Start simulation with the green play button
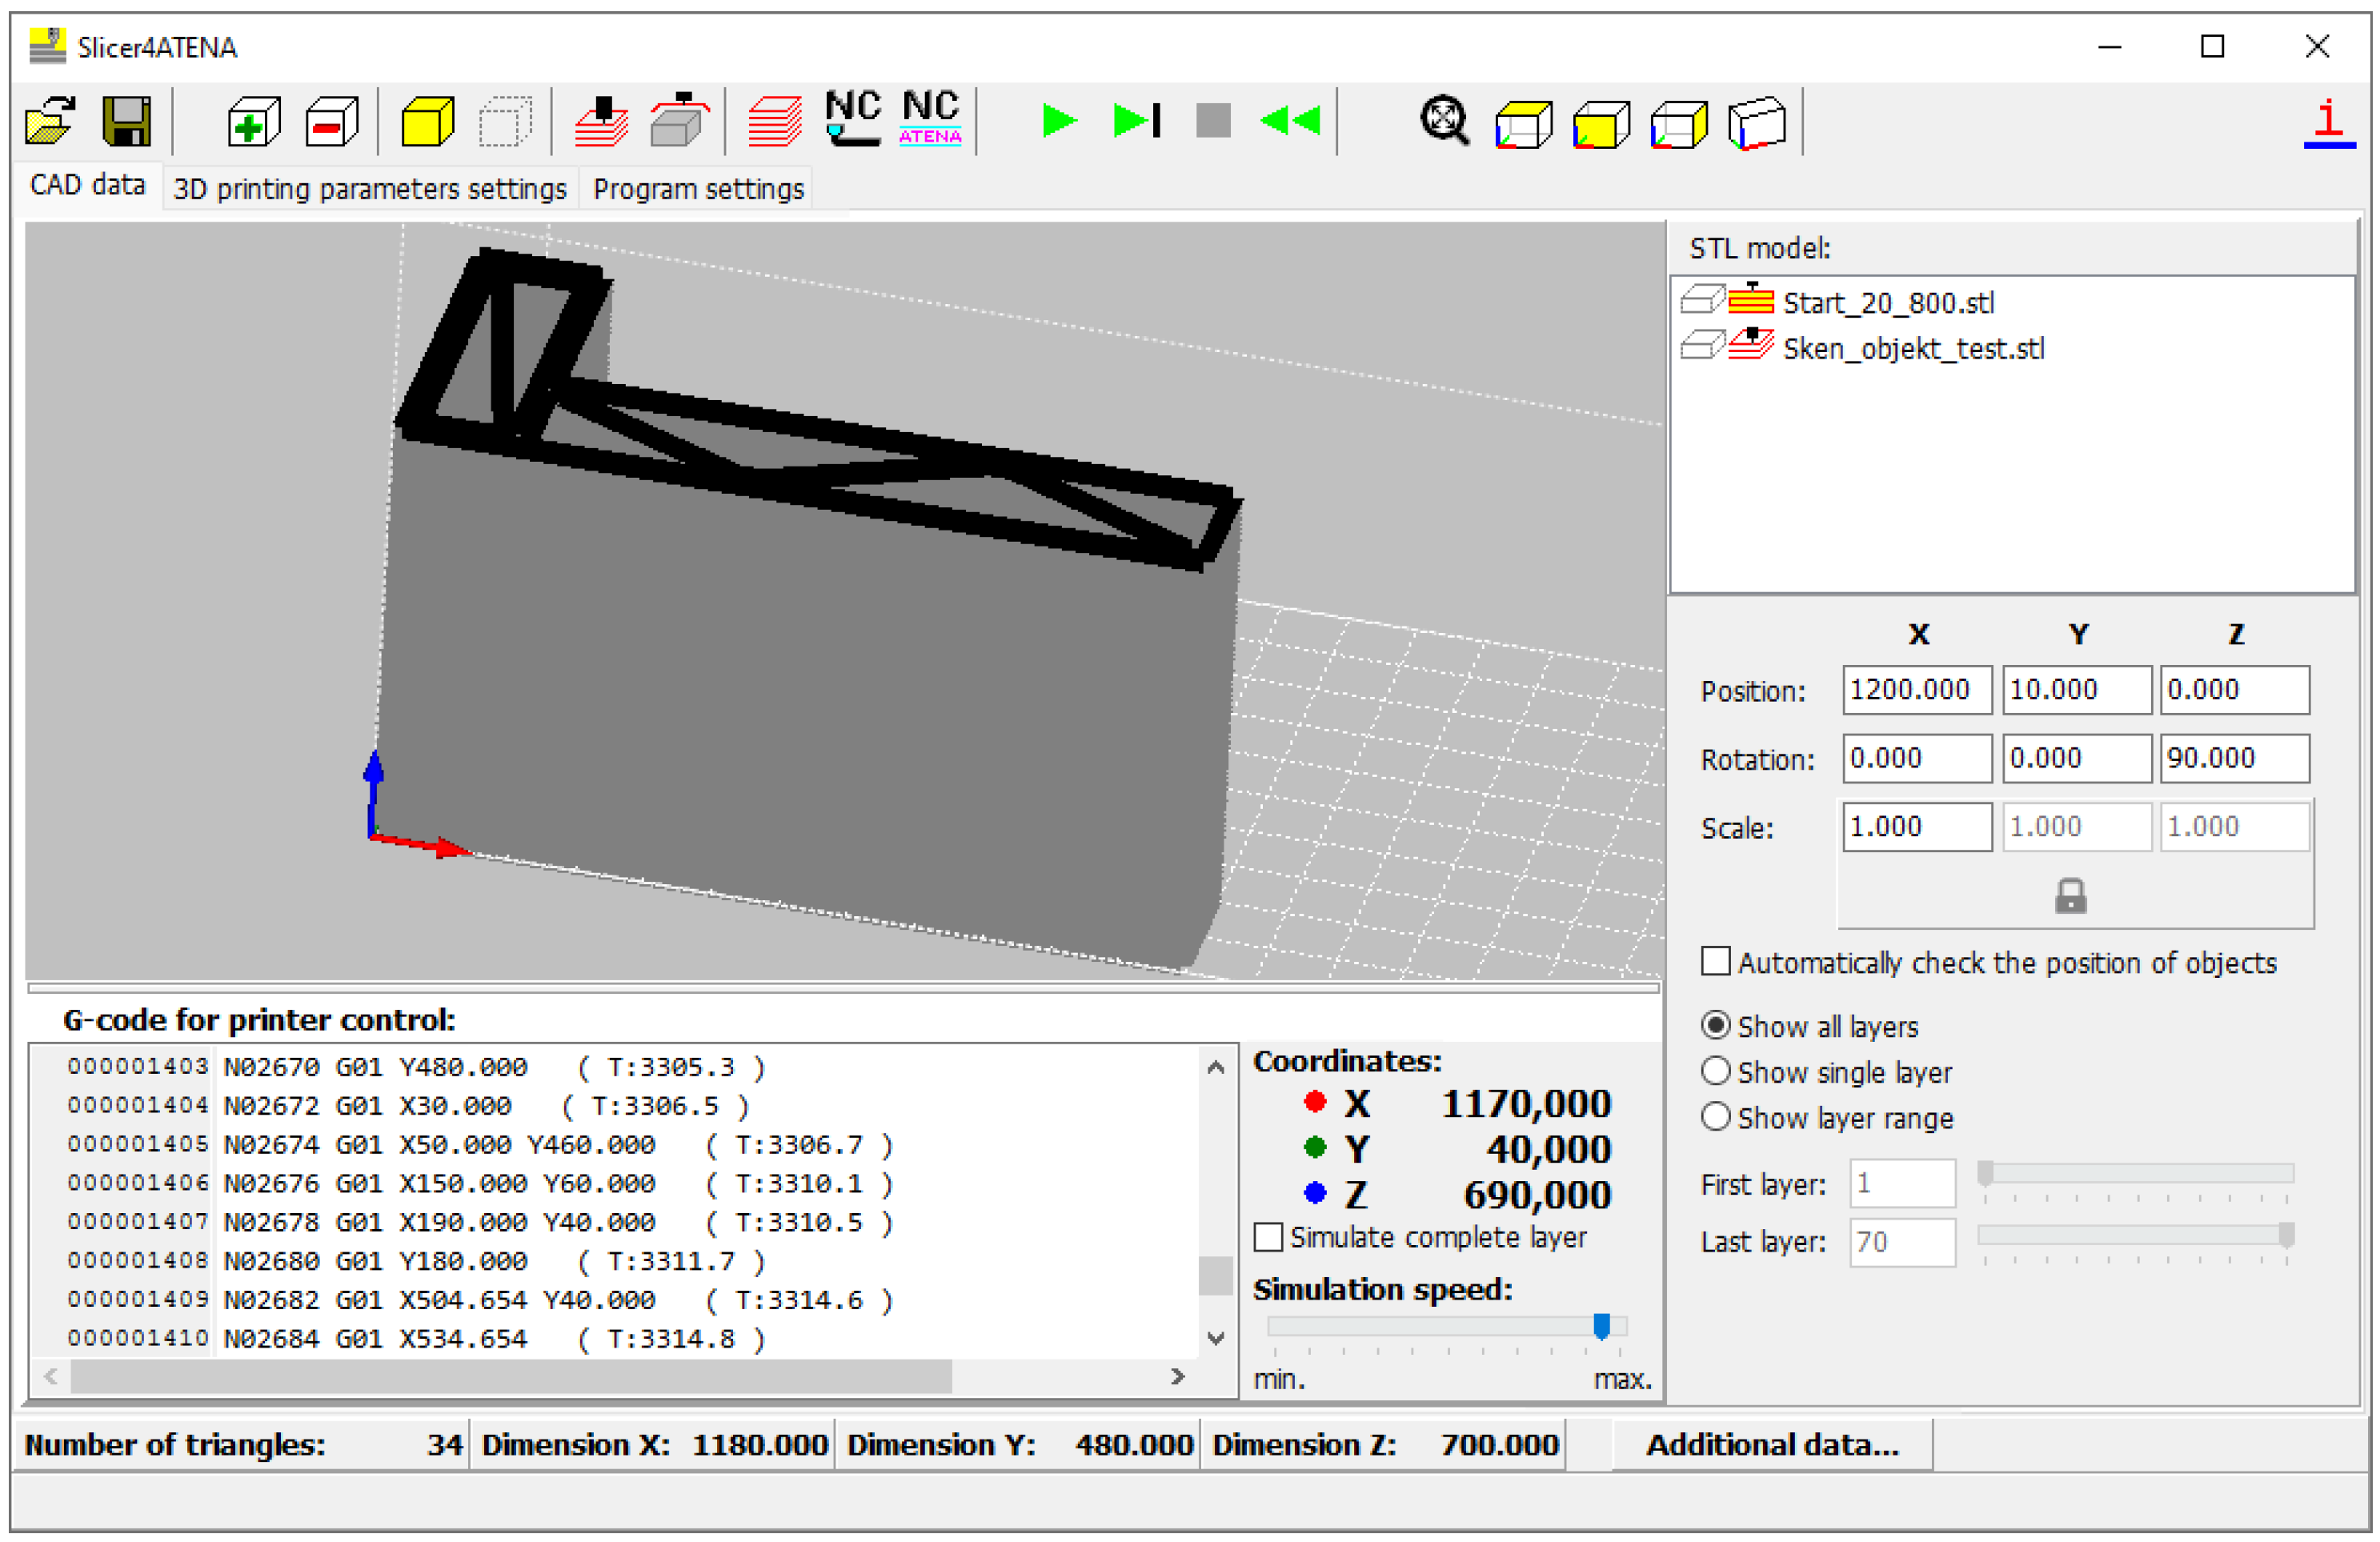Screen dimensions: 2380x1542 tap(1059, 121)
